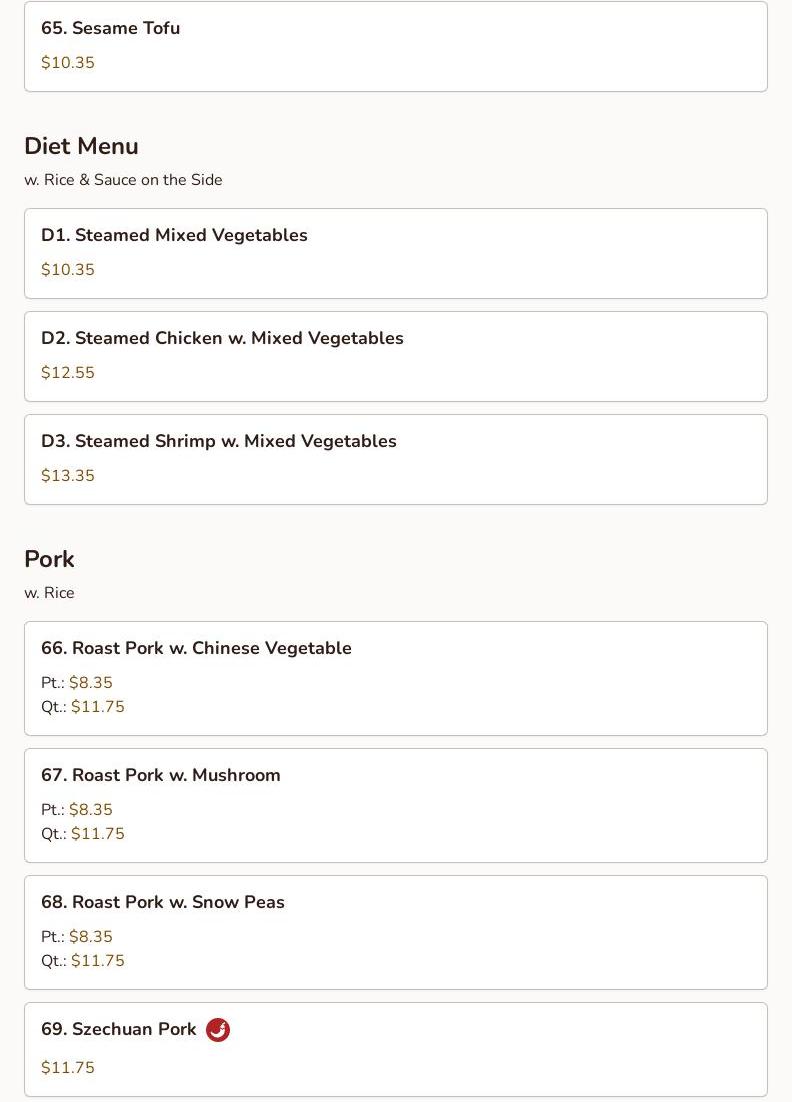Open D3. Steamed Shrimp w. Mixed Vegetables
Screen dimensions: 792x1102
pos(396,460)
